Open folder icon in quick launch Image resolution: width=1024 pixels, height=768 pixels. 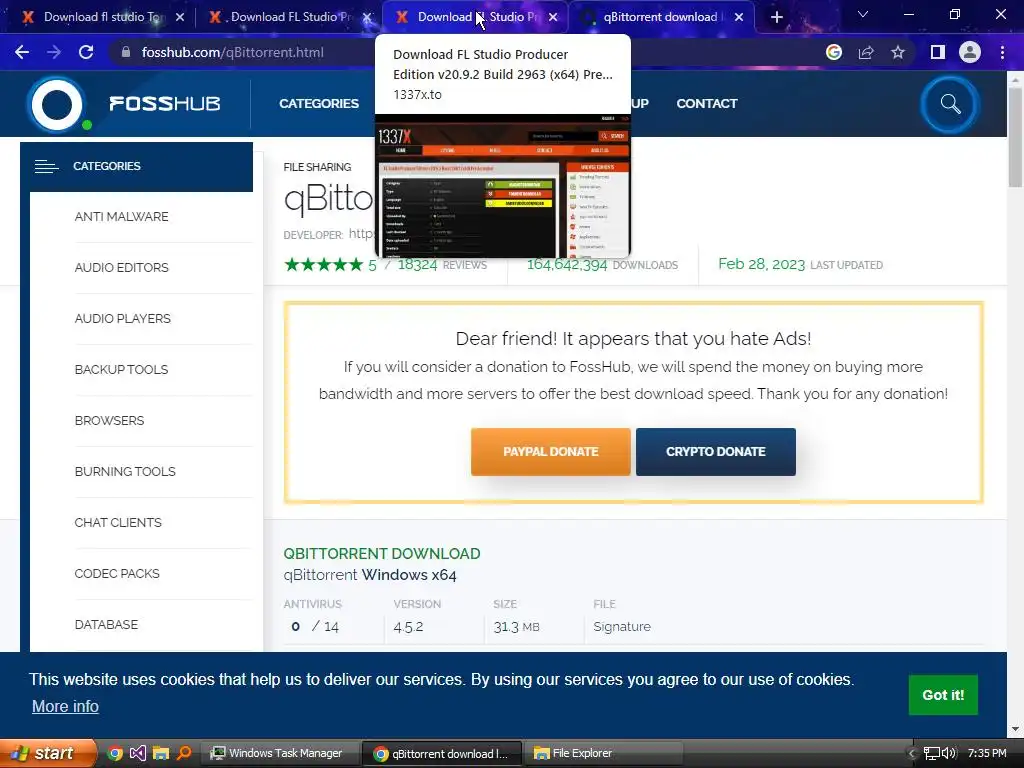pos(161,753)
